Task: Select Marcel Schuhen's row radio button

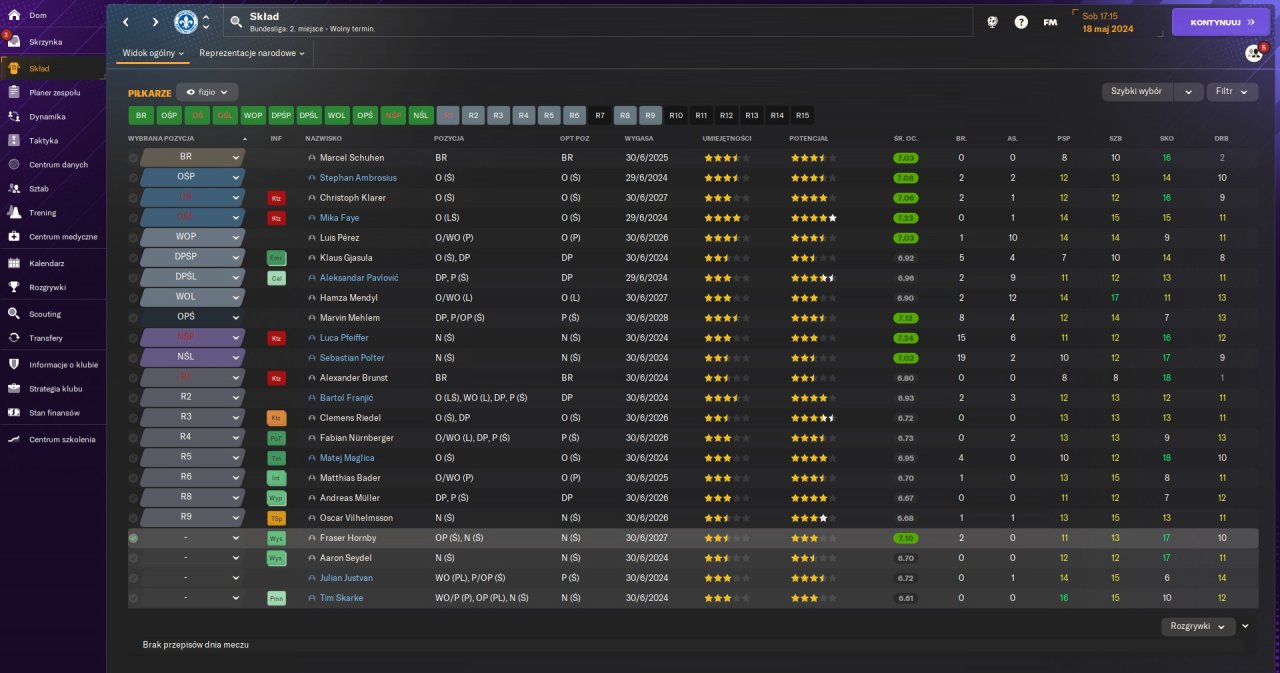Action: (x=133, y=158)
